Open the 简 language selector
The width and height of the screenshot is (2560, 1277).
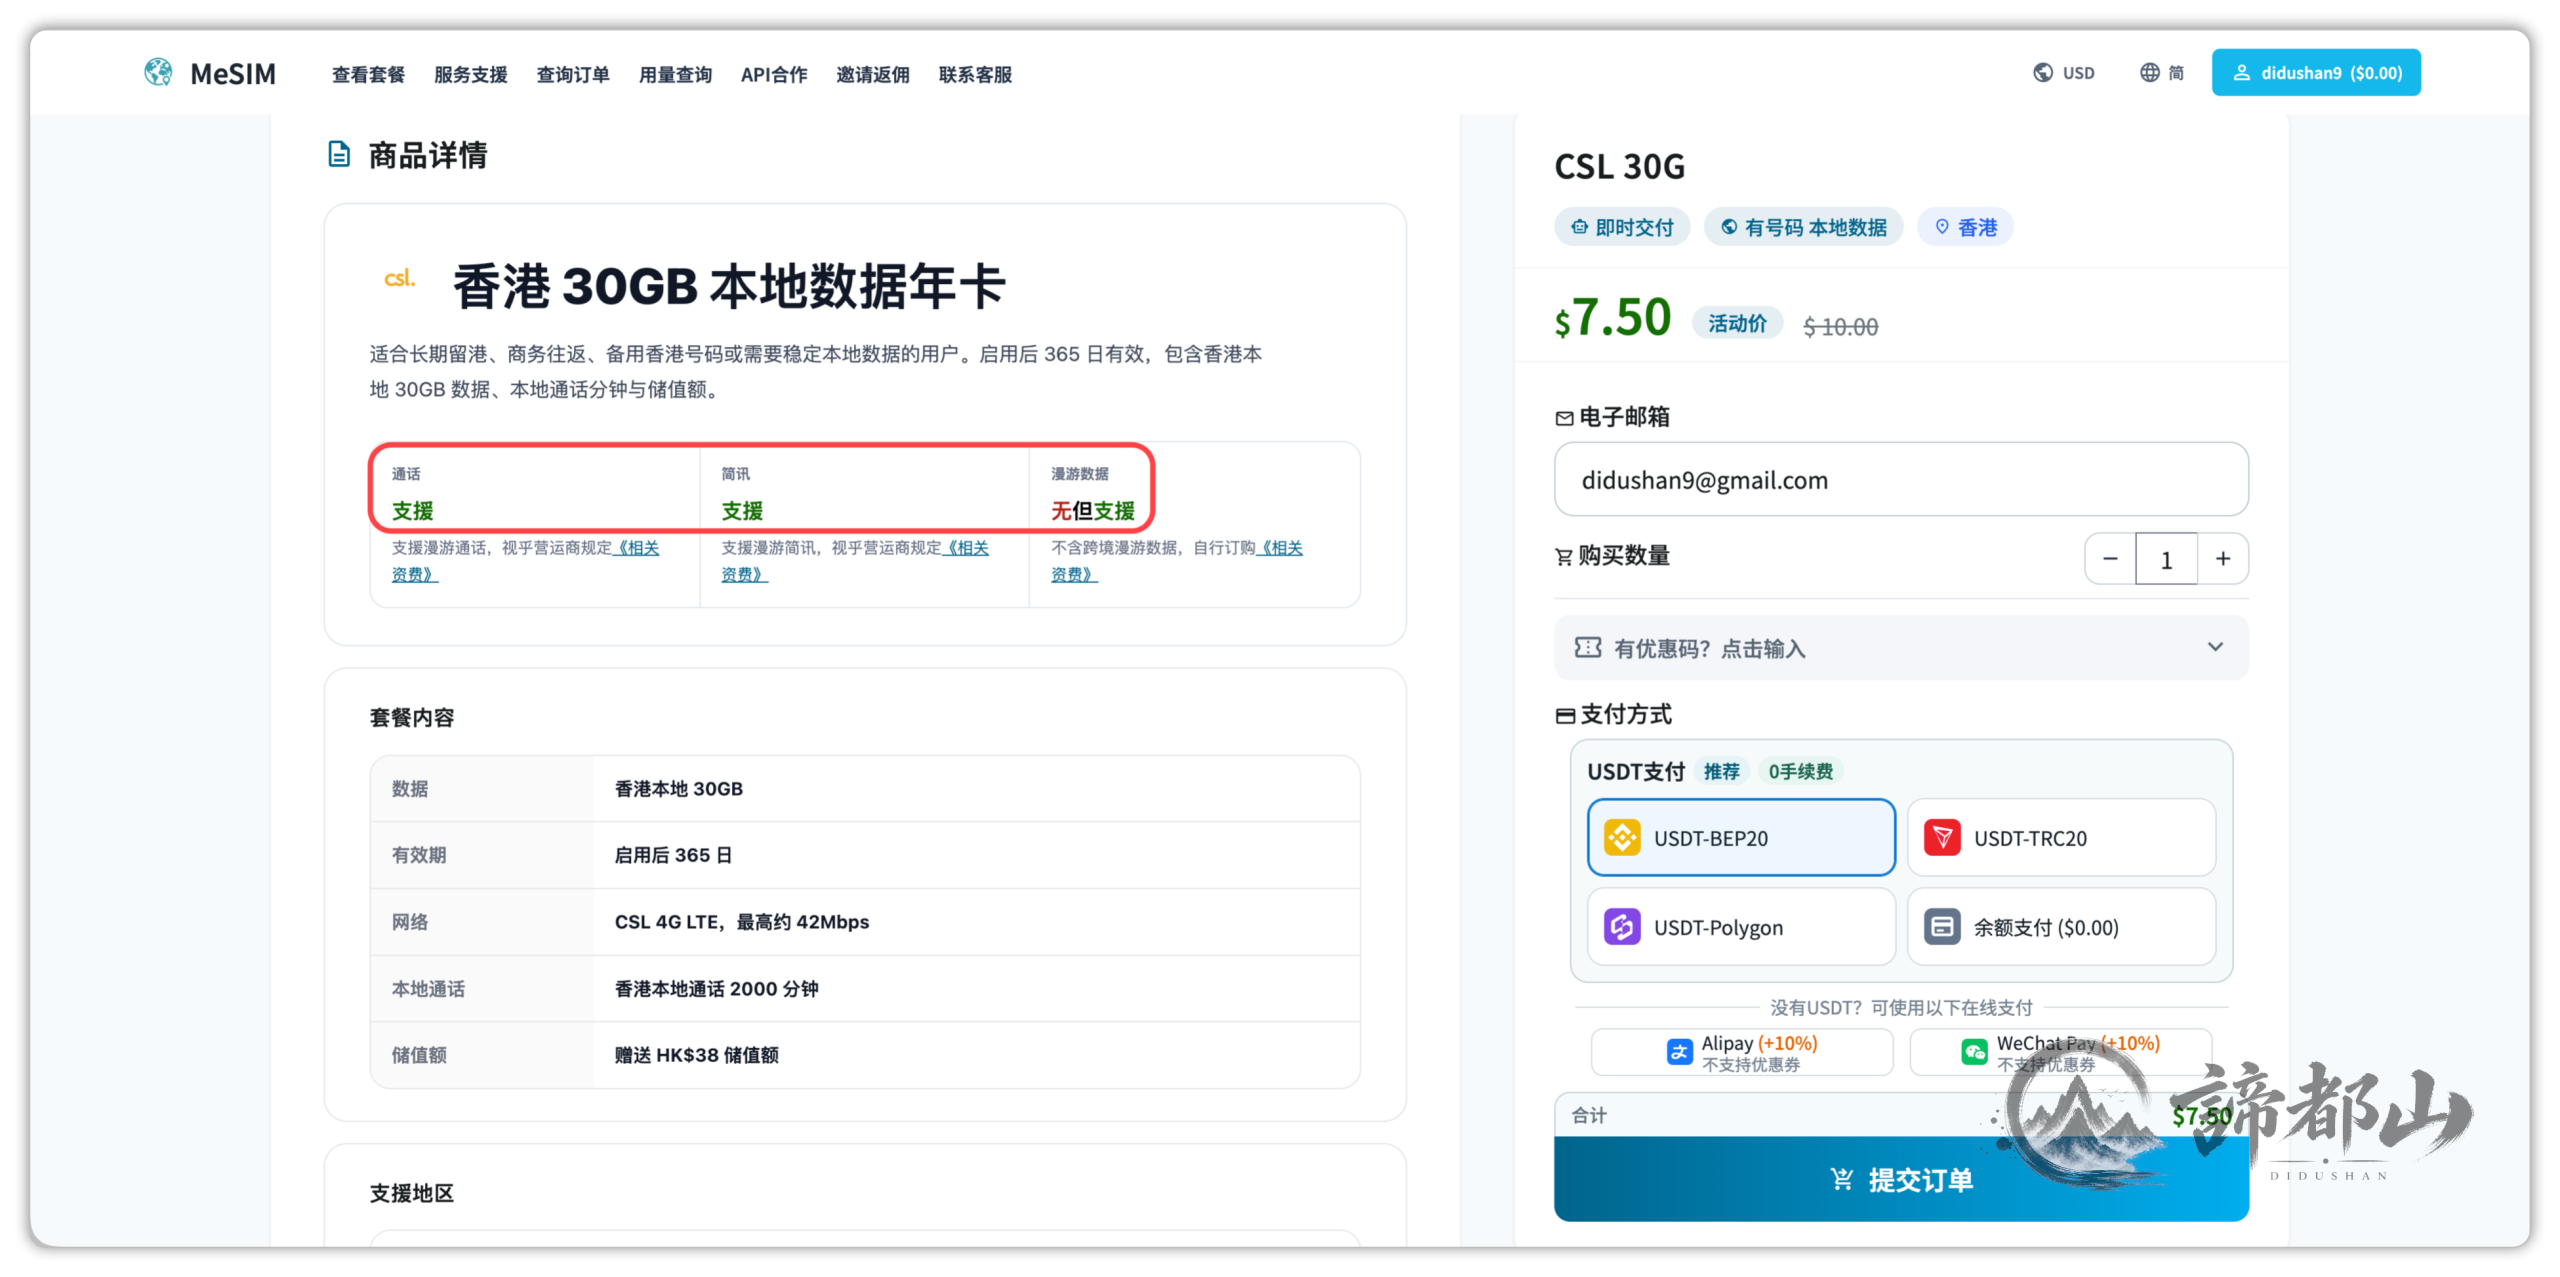pos(2161,72)
